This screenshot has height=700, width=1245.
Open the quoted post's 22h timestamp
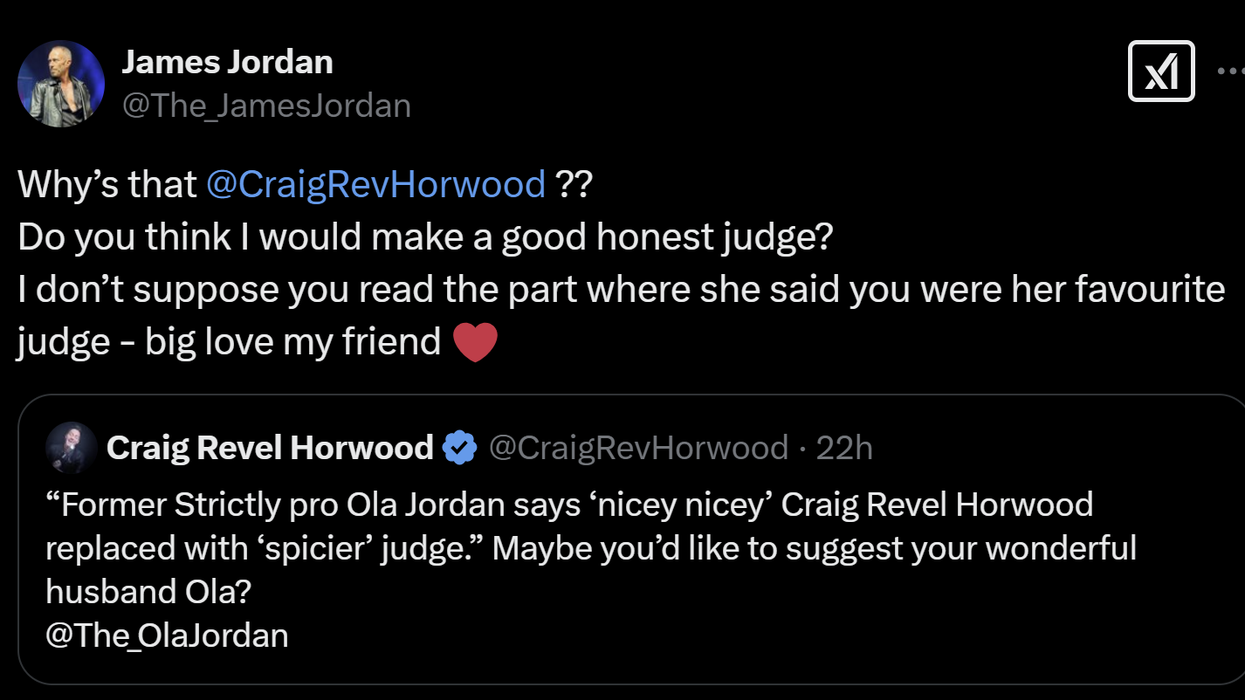pos(844,447)
